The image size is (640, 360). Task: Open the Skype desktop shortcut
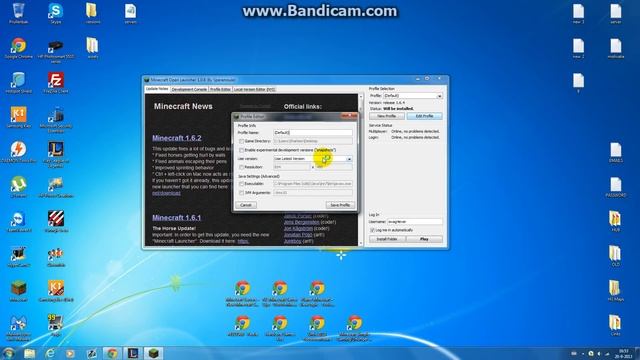tap(56, 12)
